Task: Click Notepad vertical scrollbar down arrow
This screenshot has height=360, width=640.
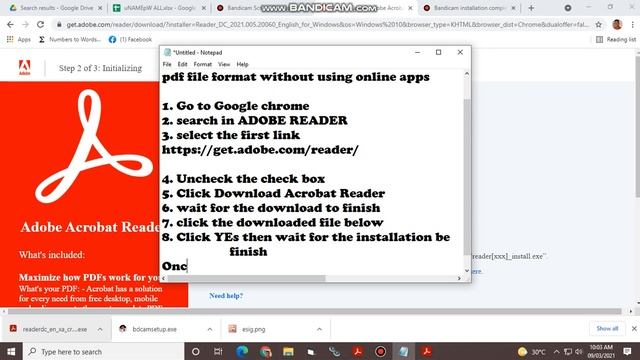Action: tap(467, 271)
